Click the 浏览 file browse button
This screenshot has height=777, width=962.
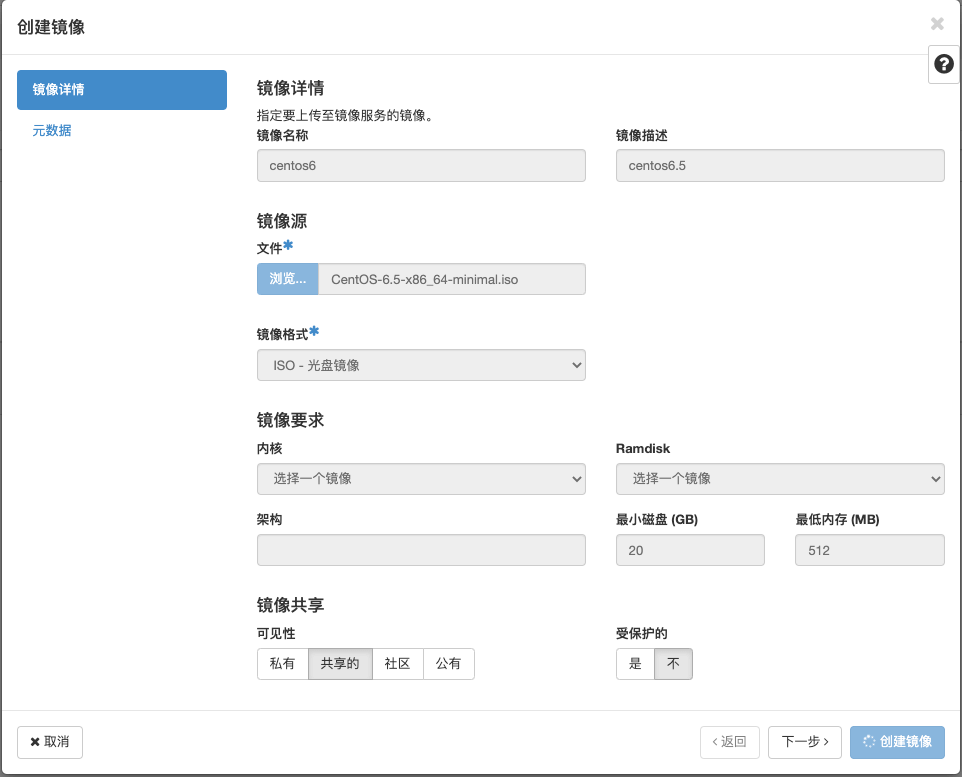pyautogui.click(x=288, y=279)
